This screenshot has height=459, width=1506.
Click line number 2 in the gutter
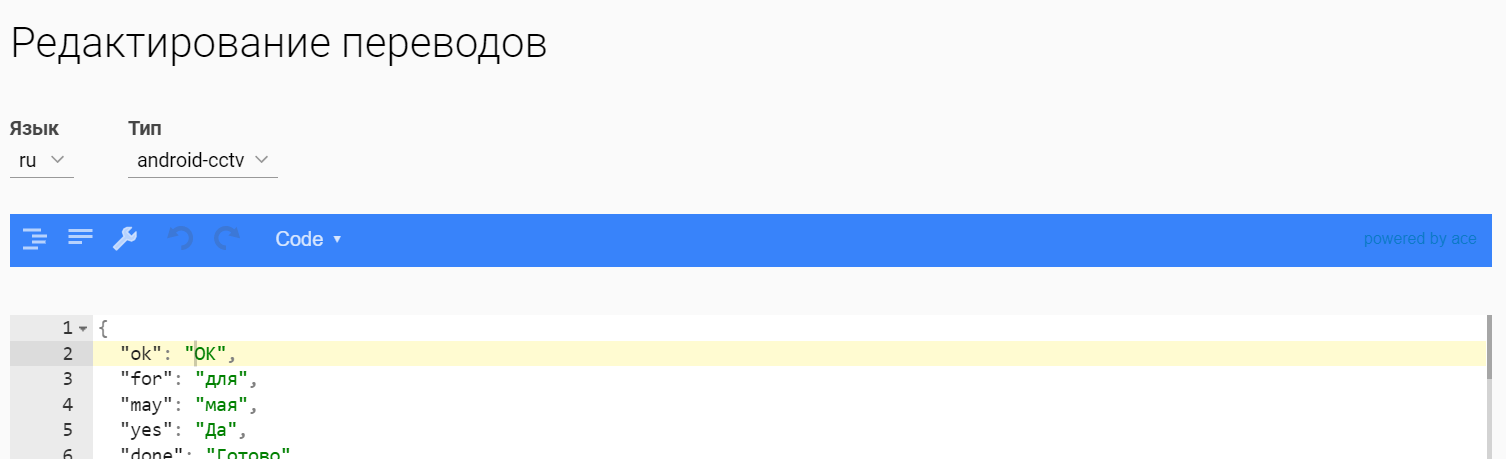67,353
